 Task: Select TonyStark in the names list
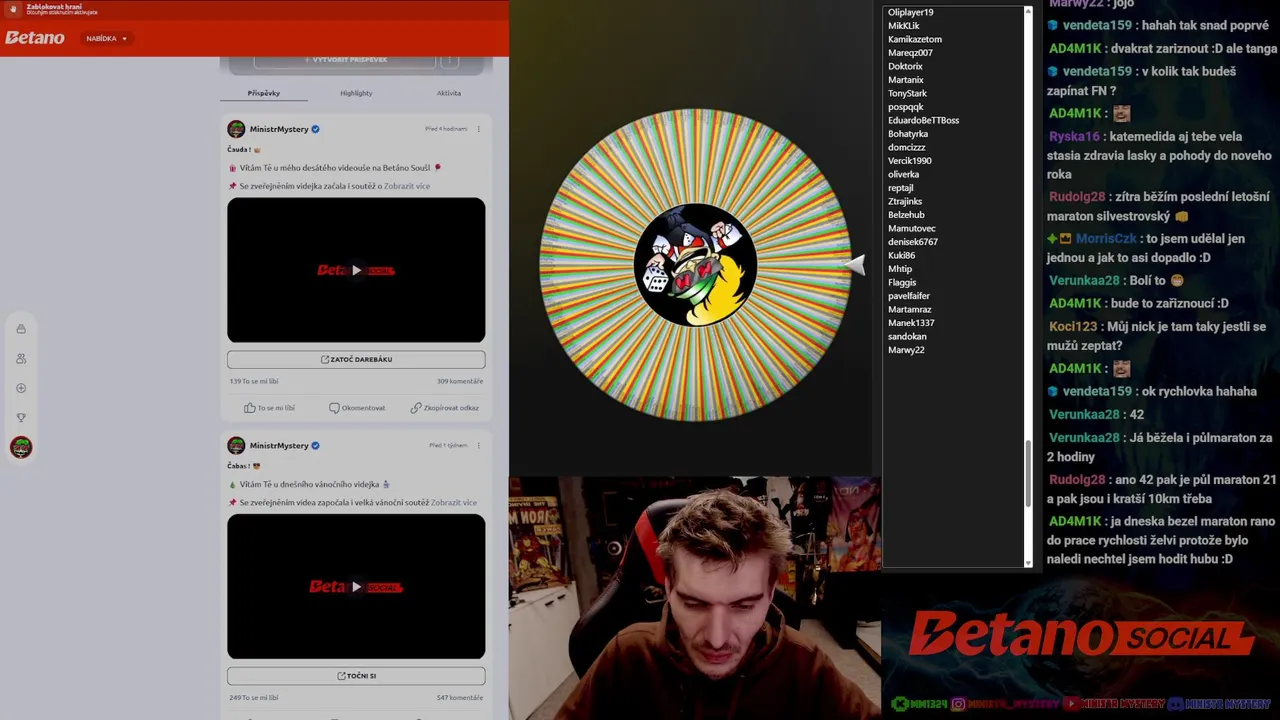tap(907, 93)
